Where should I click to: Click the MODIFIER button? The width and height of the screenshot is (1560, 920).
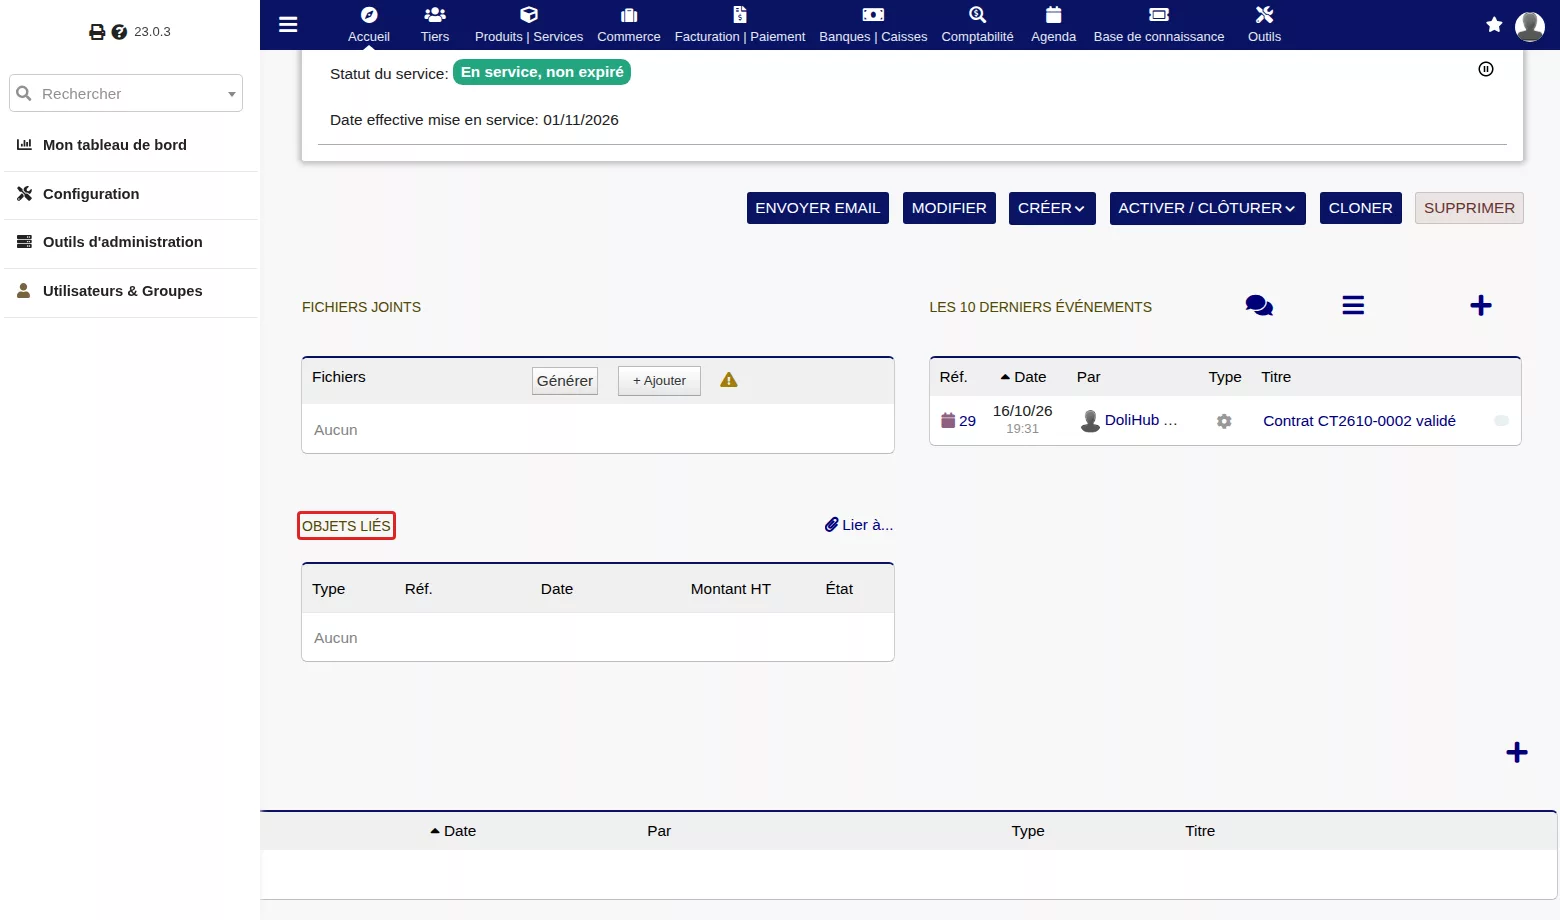click(x=949, y=208)
